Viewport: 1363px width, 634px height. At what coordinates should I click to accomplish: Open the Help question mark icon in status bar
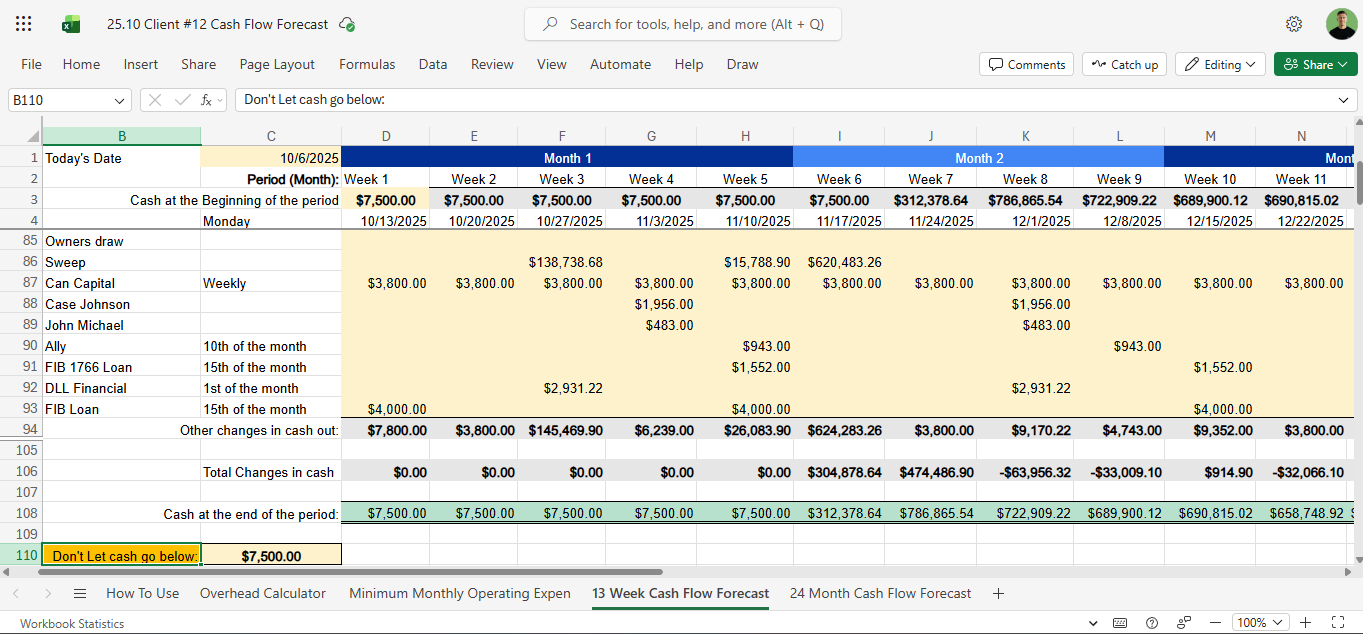click(x=1152, y=623)
